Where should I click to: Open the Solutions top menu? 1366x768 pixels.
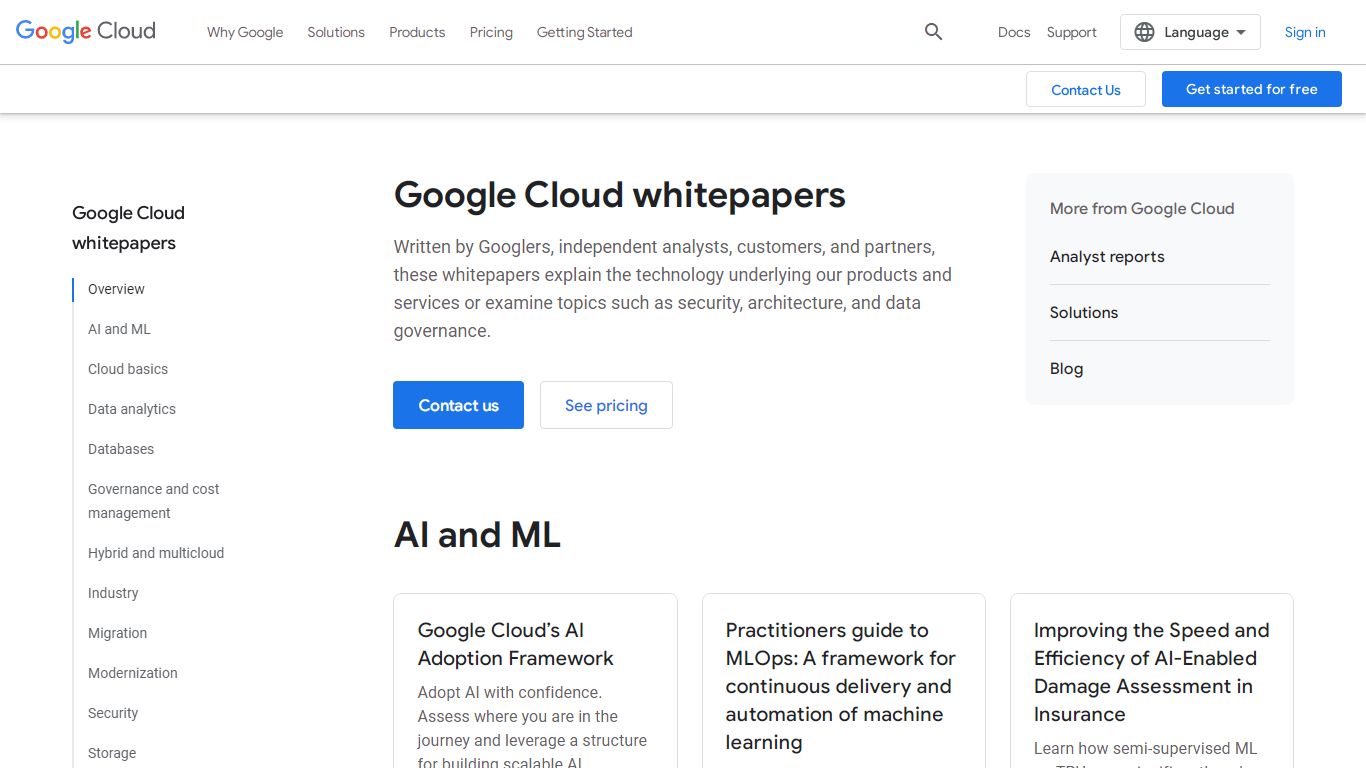click(x=336, y=32)
